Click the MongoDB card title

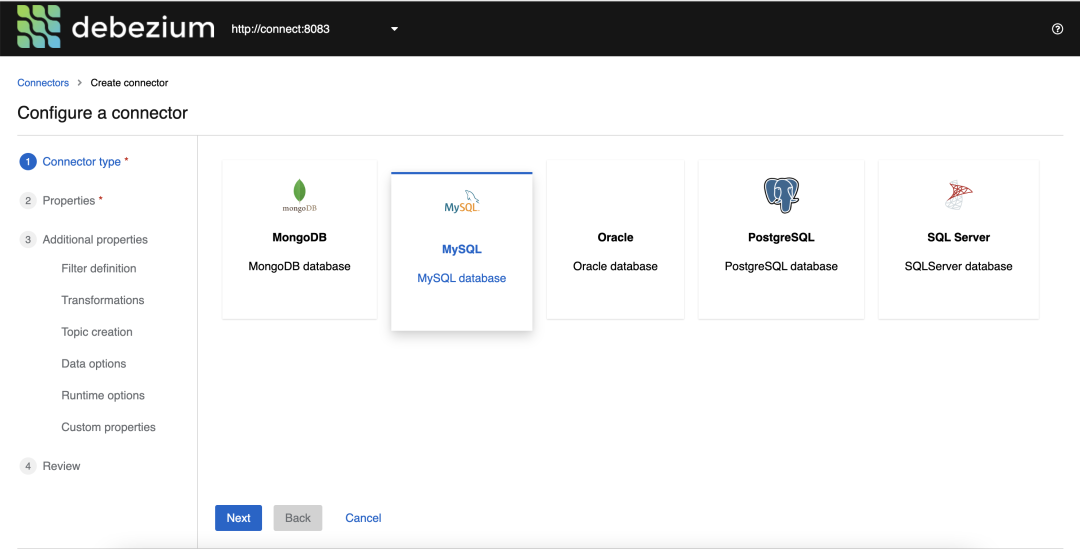pyautogui.click(x=300, y=238)
